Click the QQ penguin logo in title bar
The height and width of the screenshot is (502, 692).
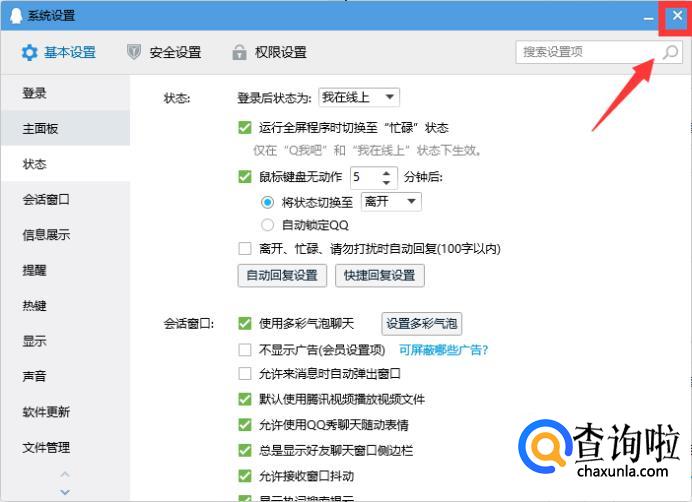click(16, 15)
